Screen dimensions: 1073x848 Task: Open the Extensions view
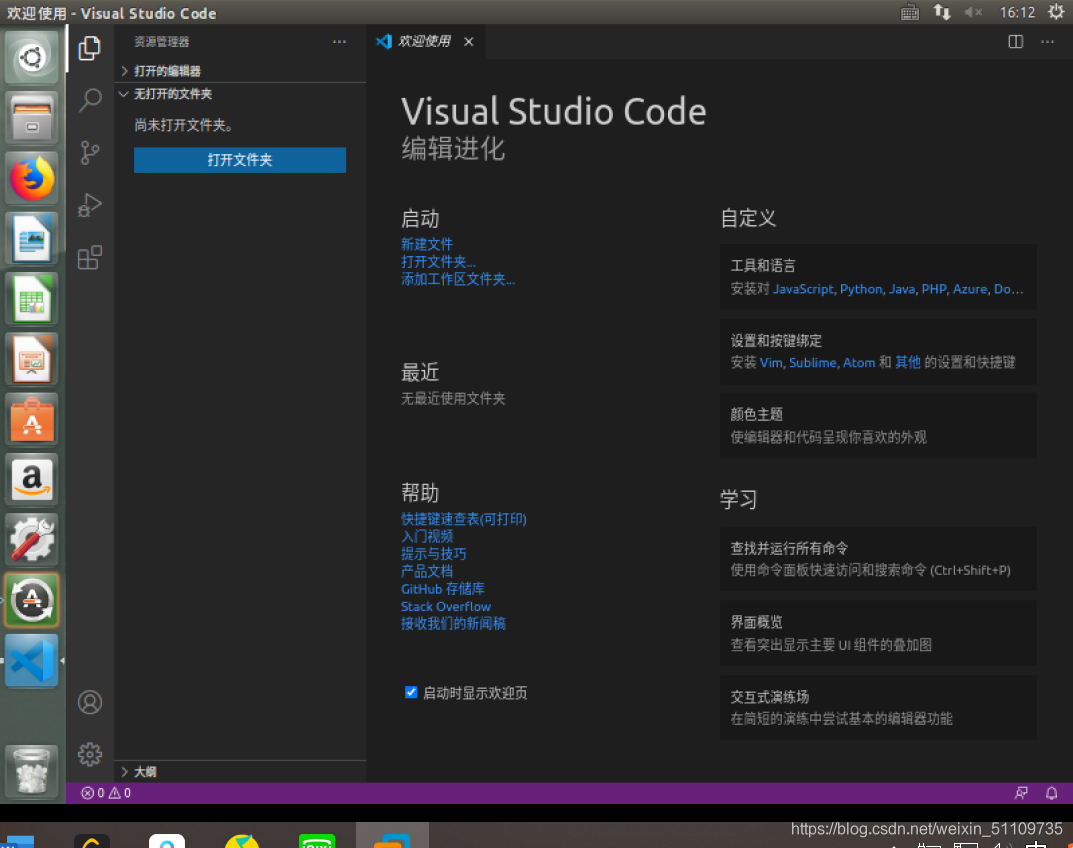[90, 257]
